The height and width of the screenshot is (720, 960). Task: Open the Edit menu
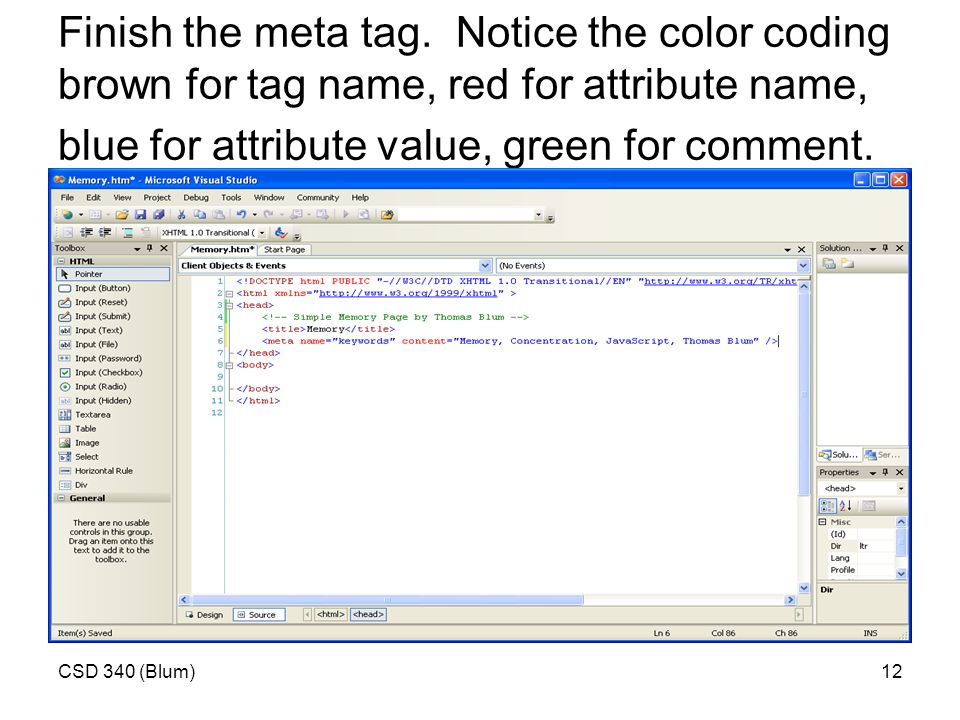93,198
